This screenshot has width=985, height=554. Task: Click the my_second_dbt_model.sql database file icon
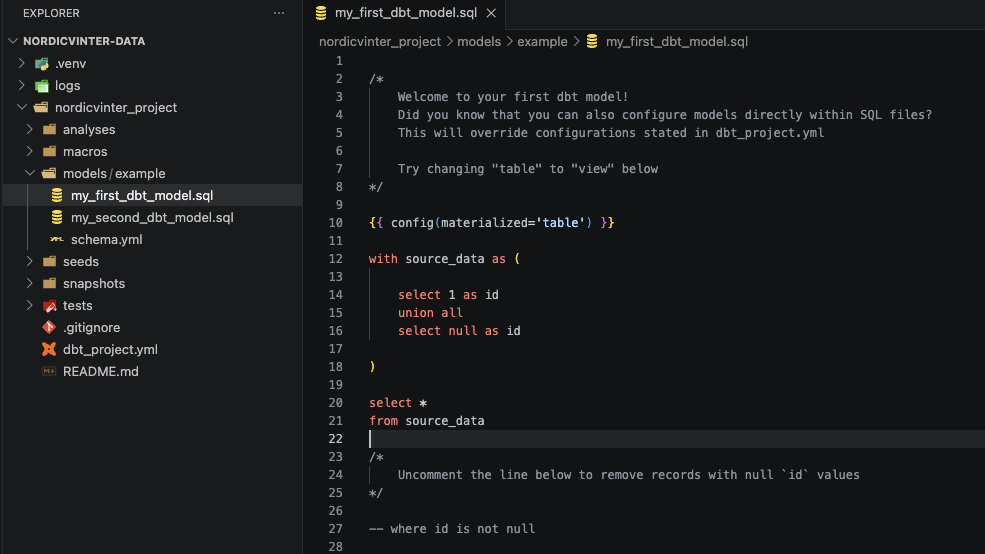tap(57, 217)
